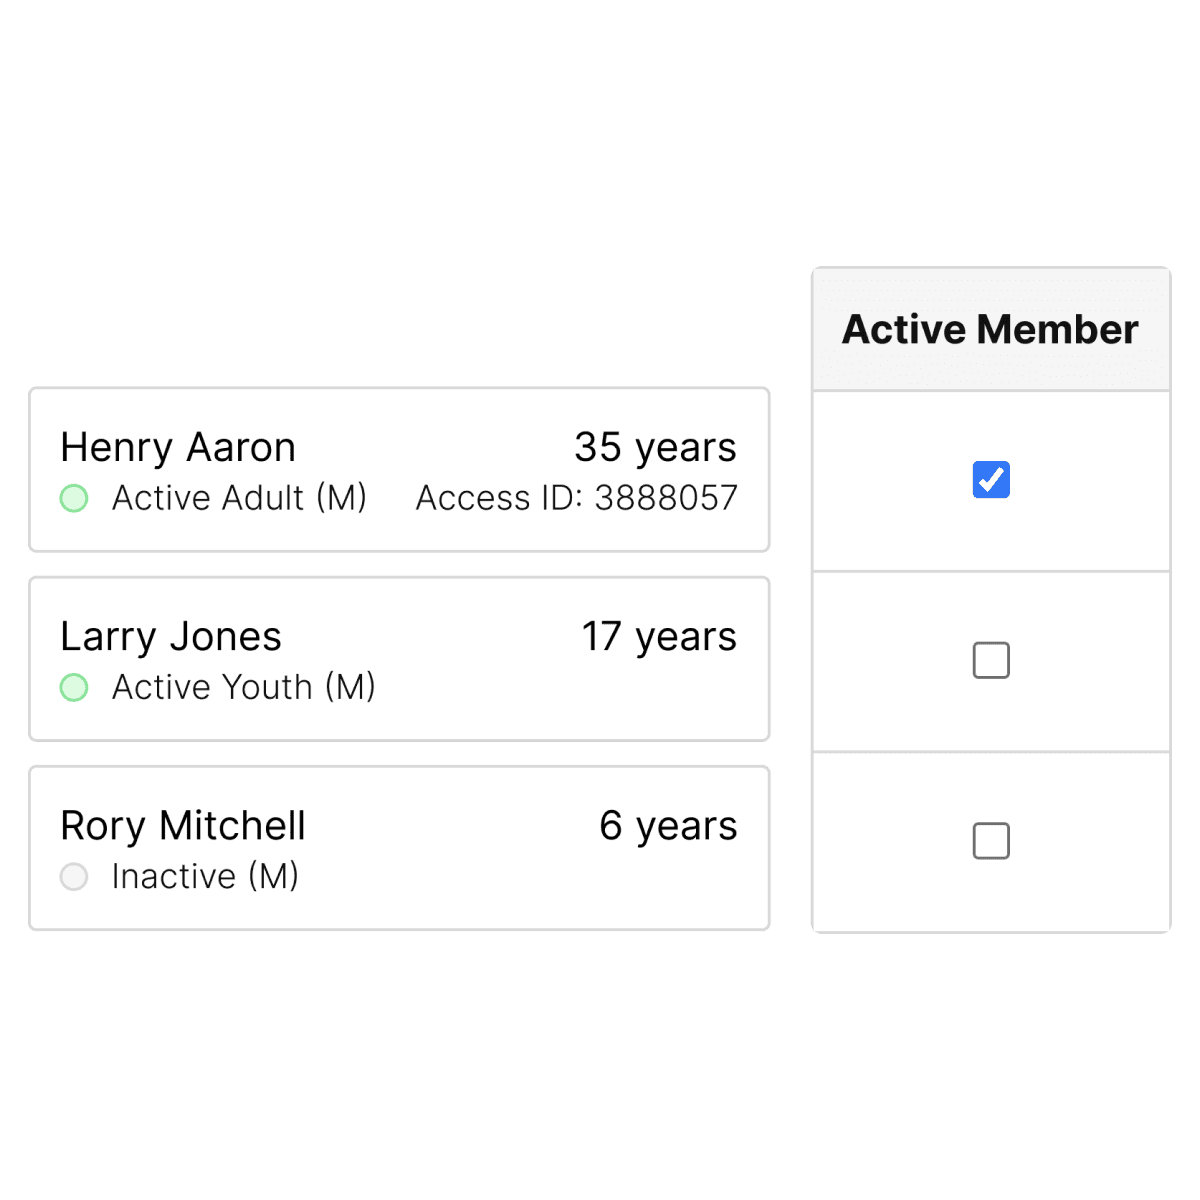Screen dimensions: 1200x1200
Task: Open the Larry Jones member name
Action: click(171, 637)
